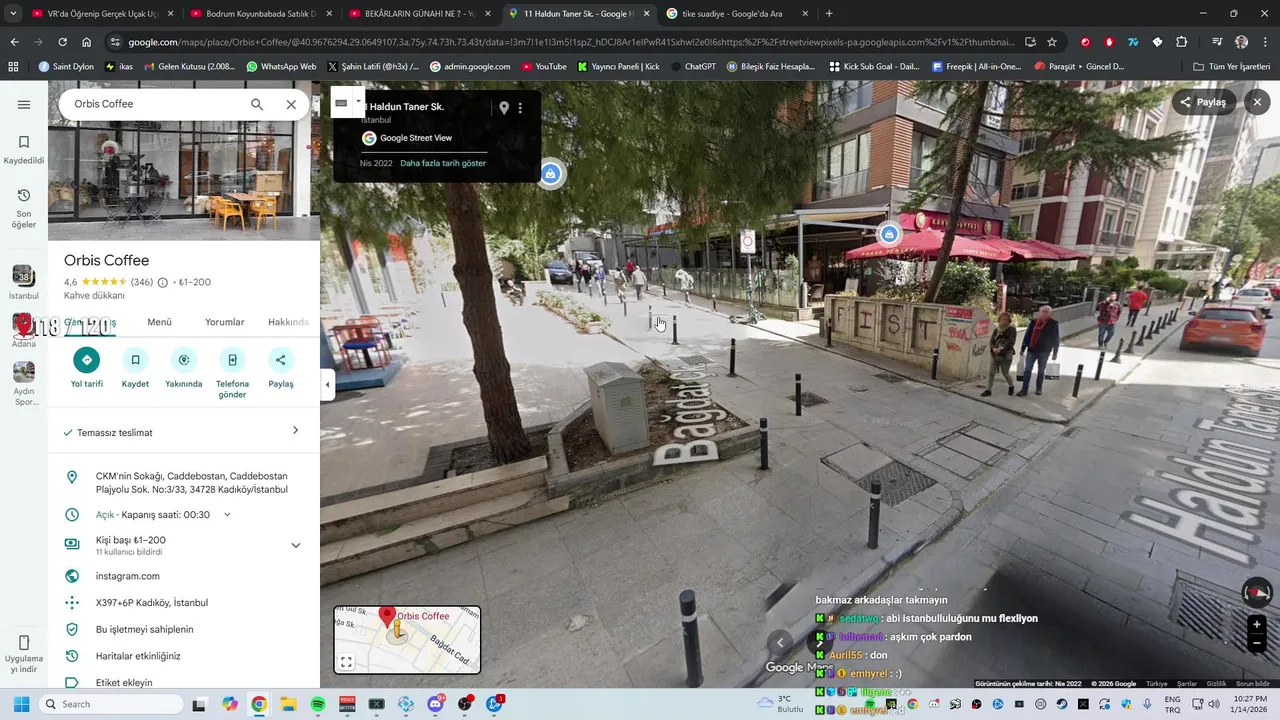
Task: Open File Explorer from the taskbar
Action: click(x=288, y=704)
